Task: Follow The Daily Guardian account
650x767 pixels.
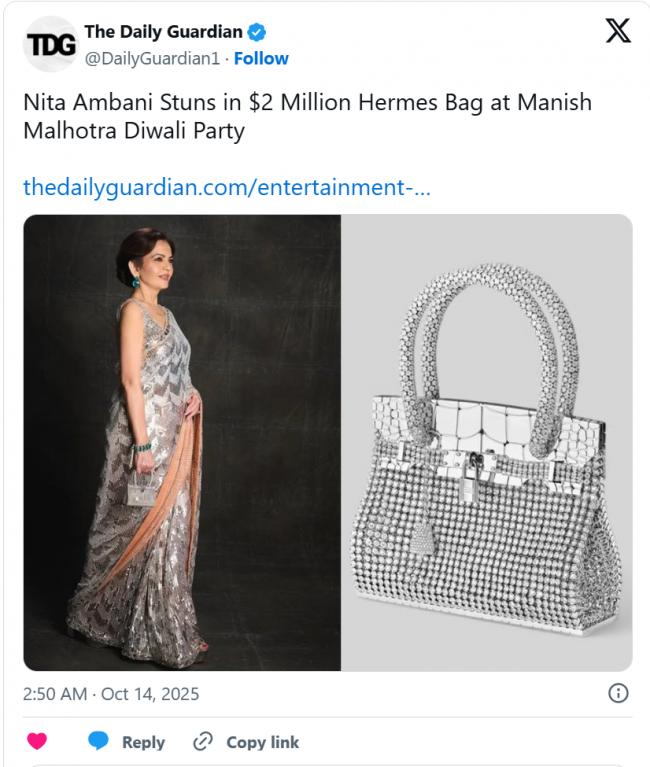Action: tap(261, 58)
